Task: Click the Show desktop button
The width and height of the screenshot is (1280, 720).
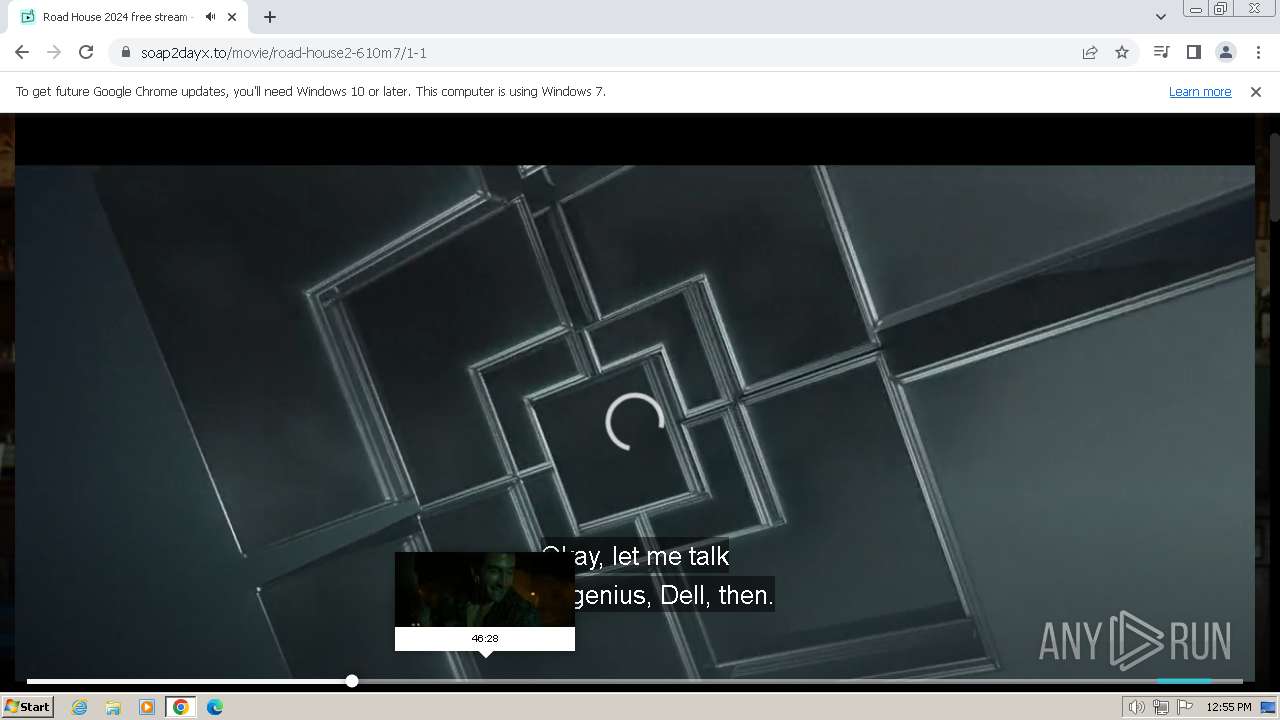Action: pos(1268,707)
